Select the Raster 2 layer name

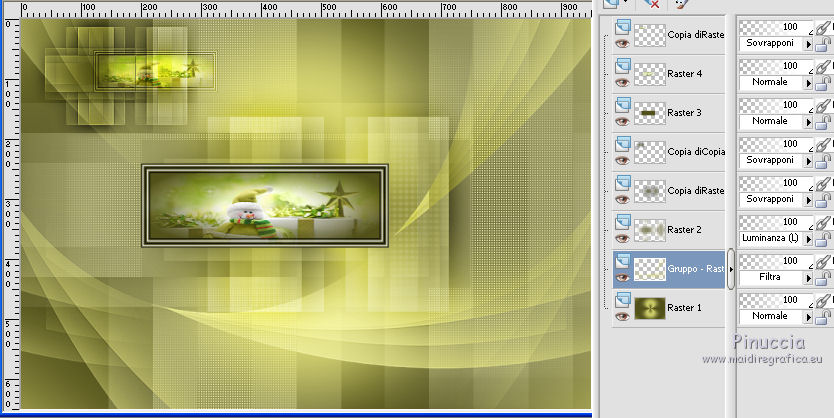pyautogui.click(x=685, y=230)
